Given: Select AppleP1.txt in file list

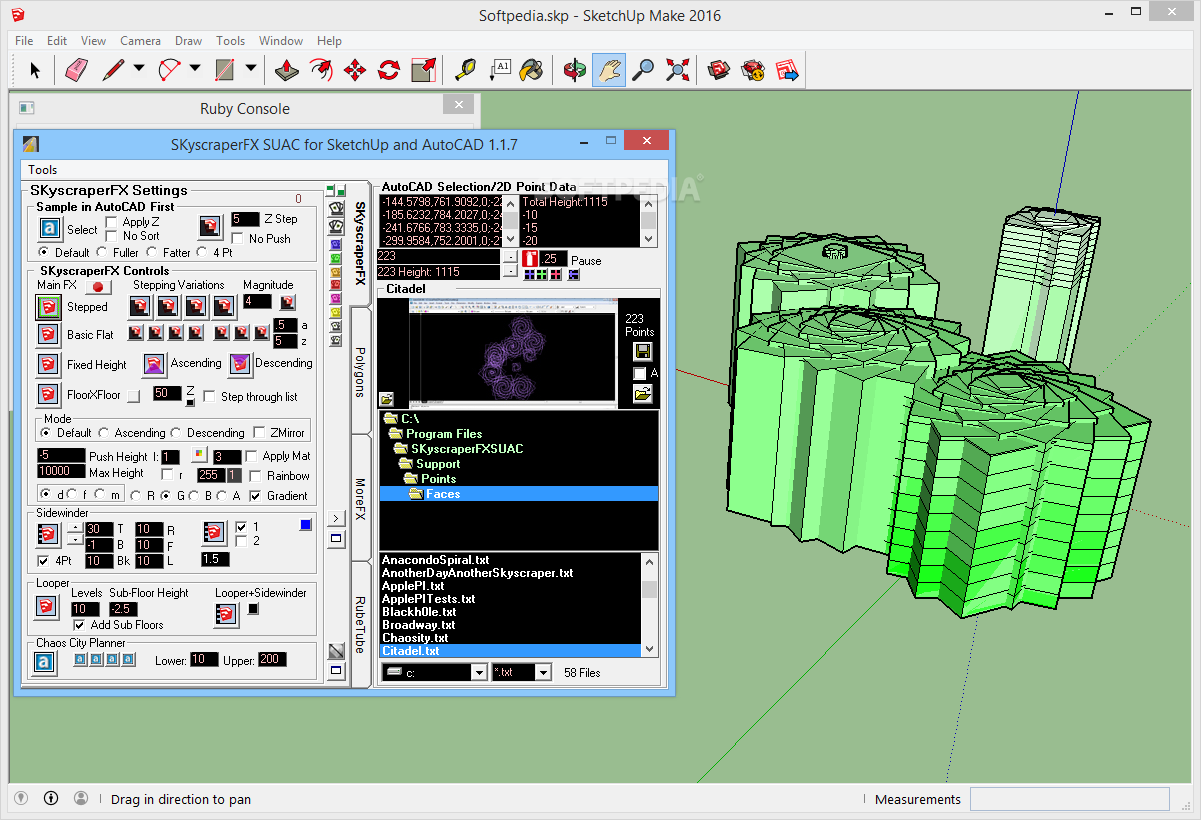Looking at the screenshot, I should (413, 586).
